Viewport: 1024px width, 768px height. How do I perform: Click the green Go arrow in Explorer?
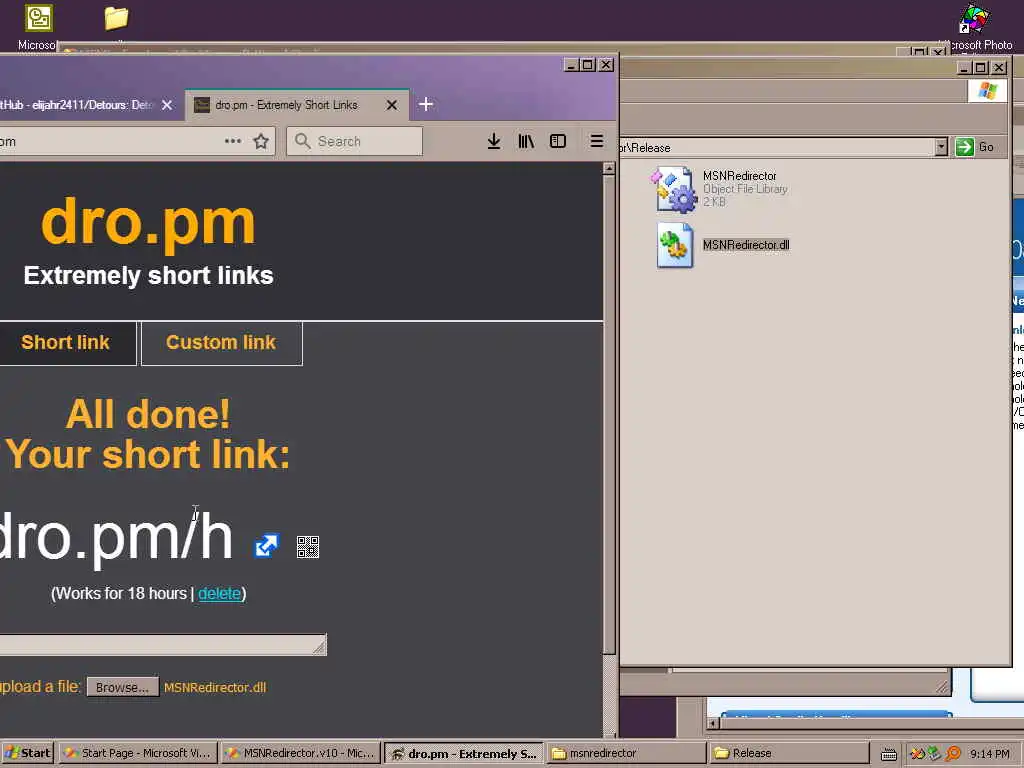click(x=965, y=147)
